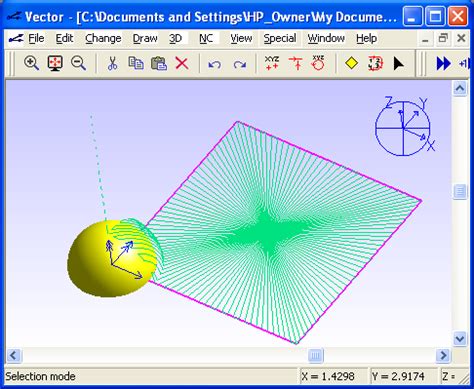The image size is (474, 389).
Task: Click the horizontal scrollbar thumb
Action: pos(316,355)
